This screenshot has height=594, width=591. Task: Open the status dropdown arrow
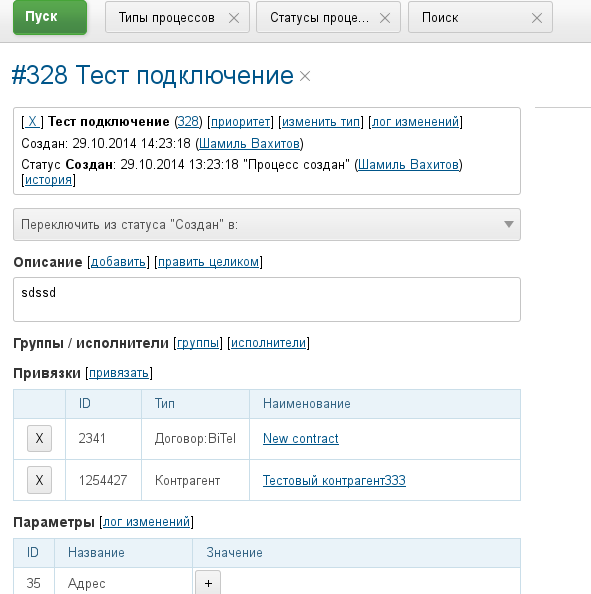[x=509, y=224]
